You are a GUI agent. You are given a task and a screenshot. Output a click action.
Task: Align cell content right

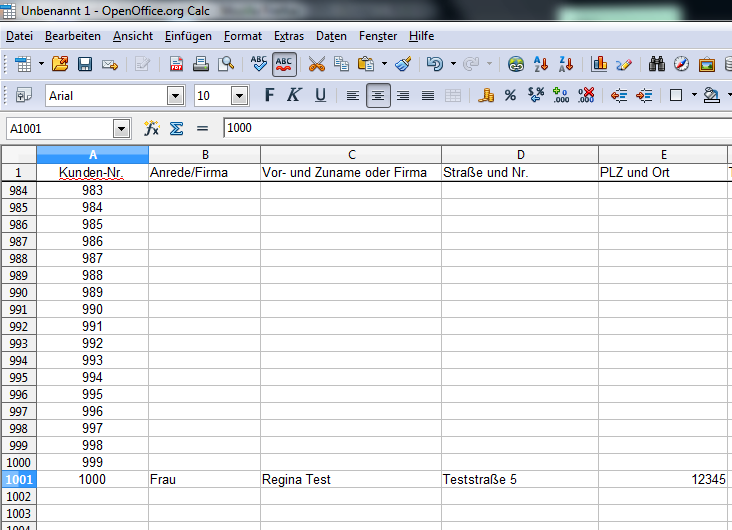pos(403,96)
